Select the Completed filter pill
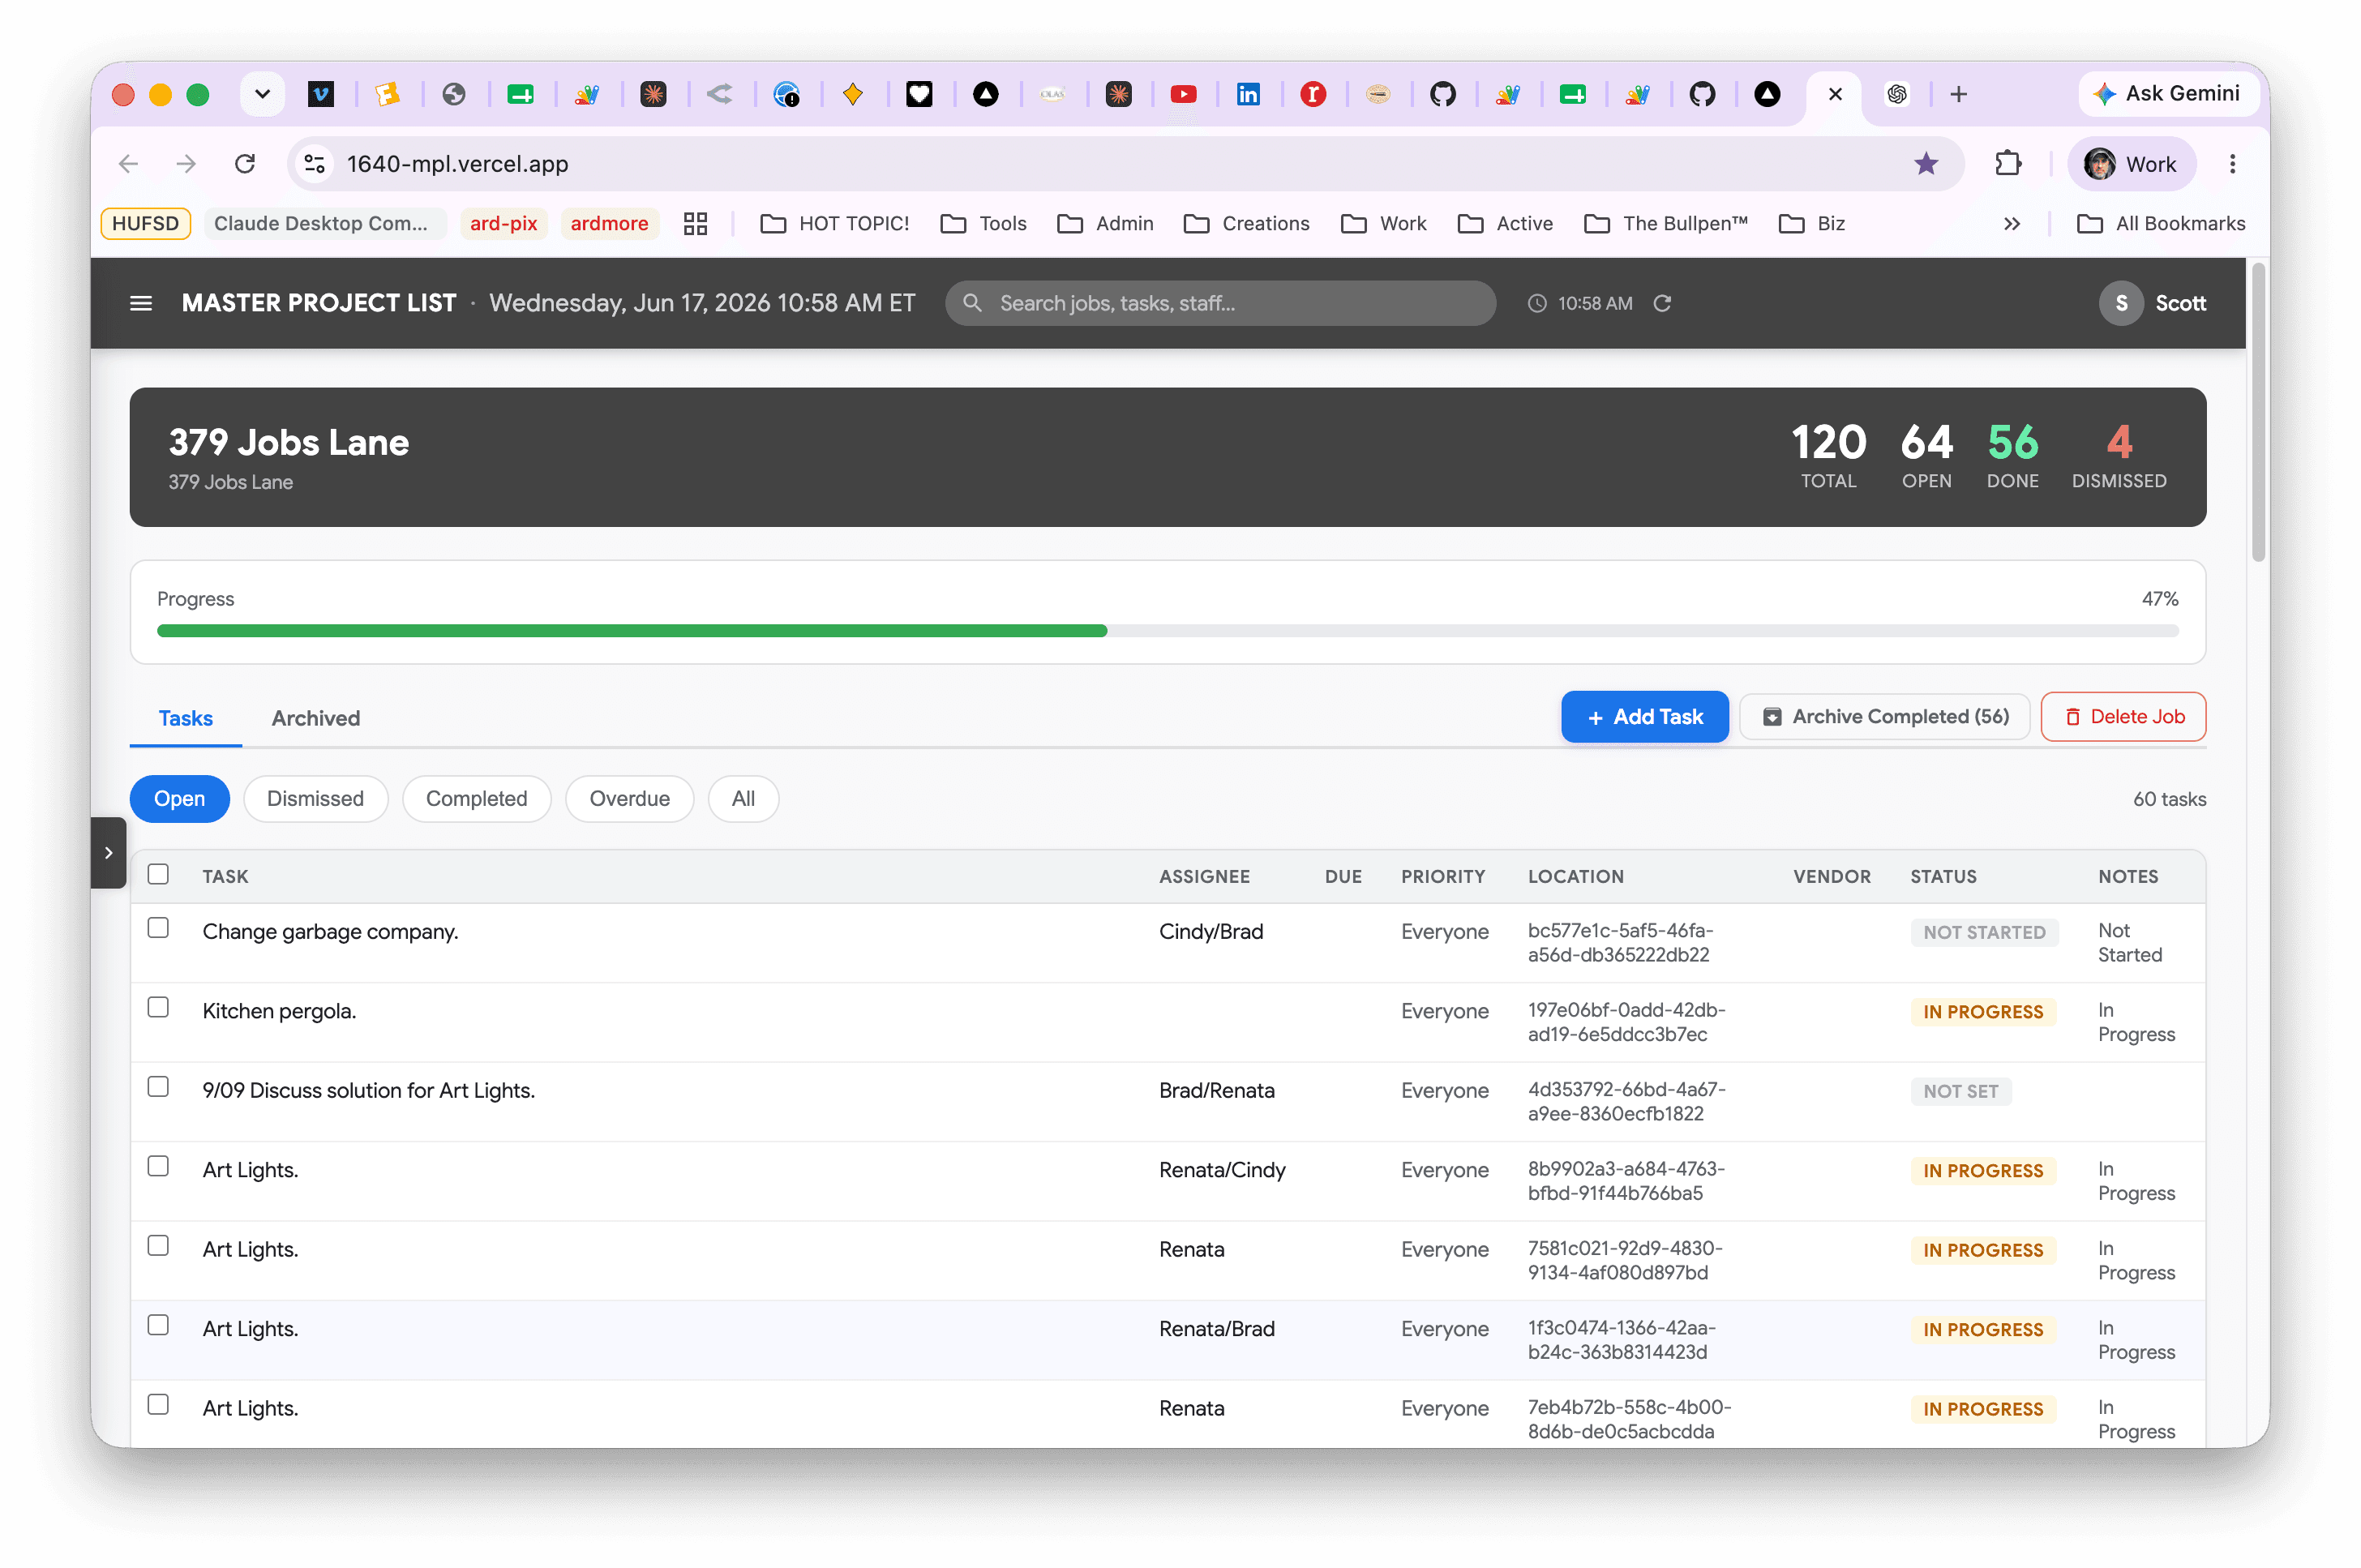 (x=476, y=798)
